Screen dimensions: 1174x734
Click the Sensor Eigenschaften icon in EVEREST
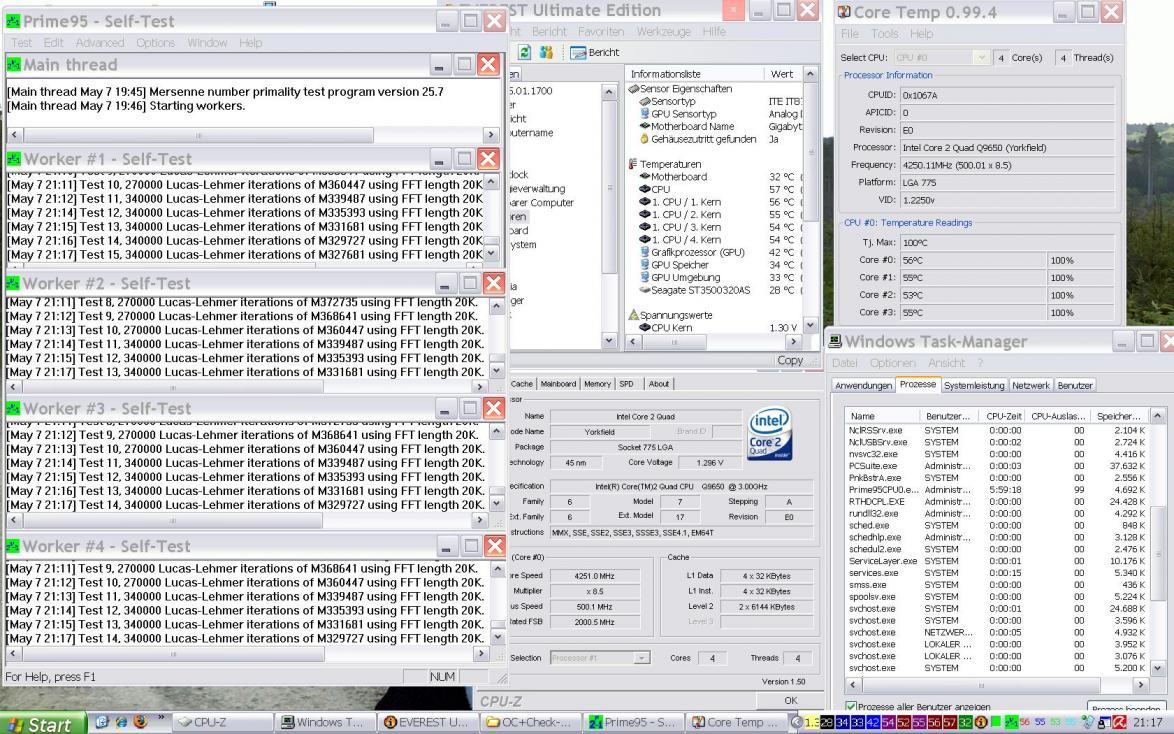[x=633, y=88]
